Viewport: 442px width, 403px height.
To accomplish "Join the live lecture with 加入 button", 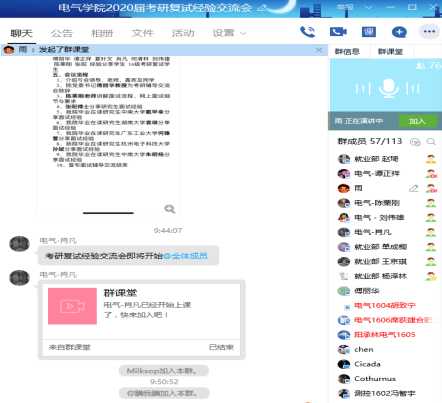I will (418, 121).
